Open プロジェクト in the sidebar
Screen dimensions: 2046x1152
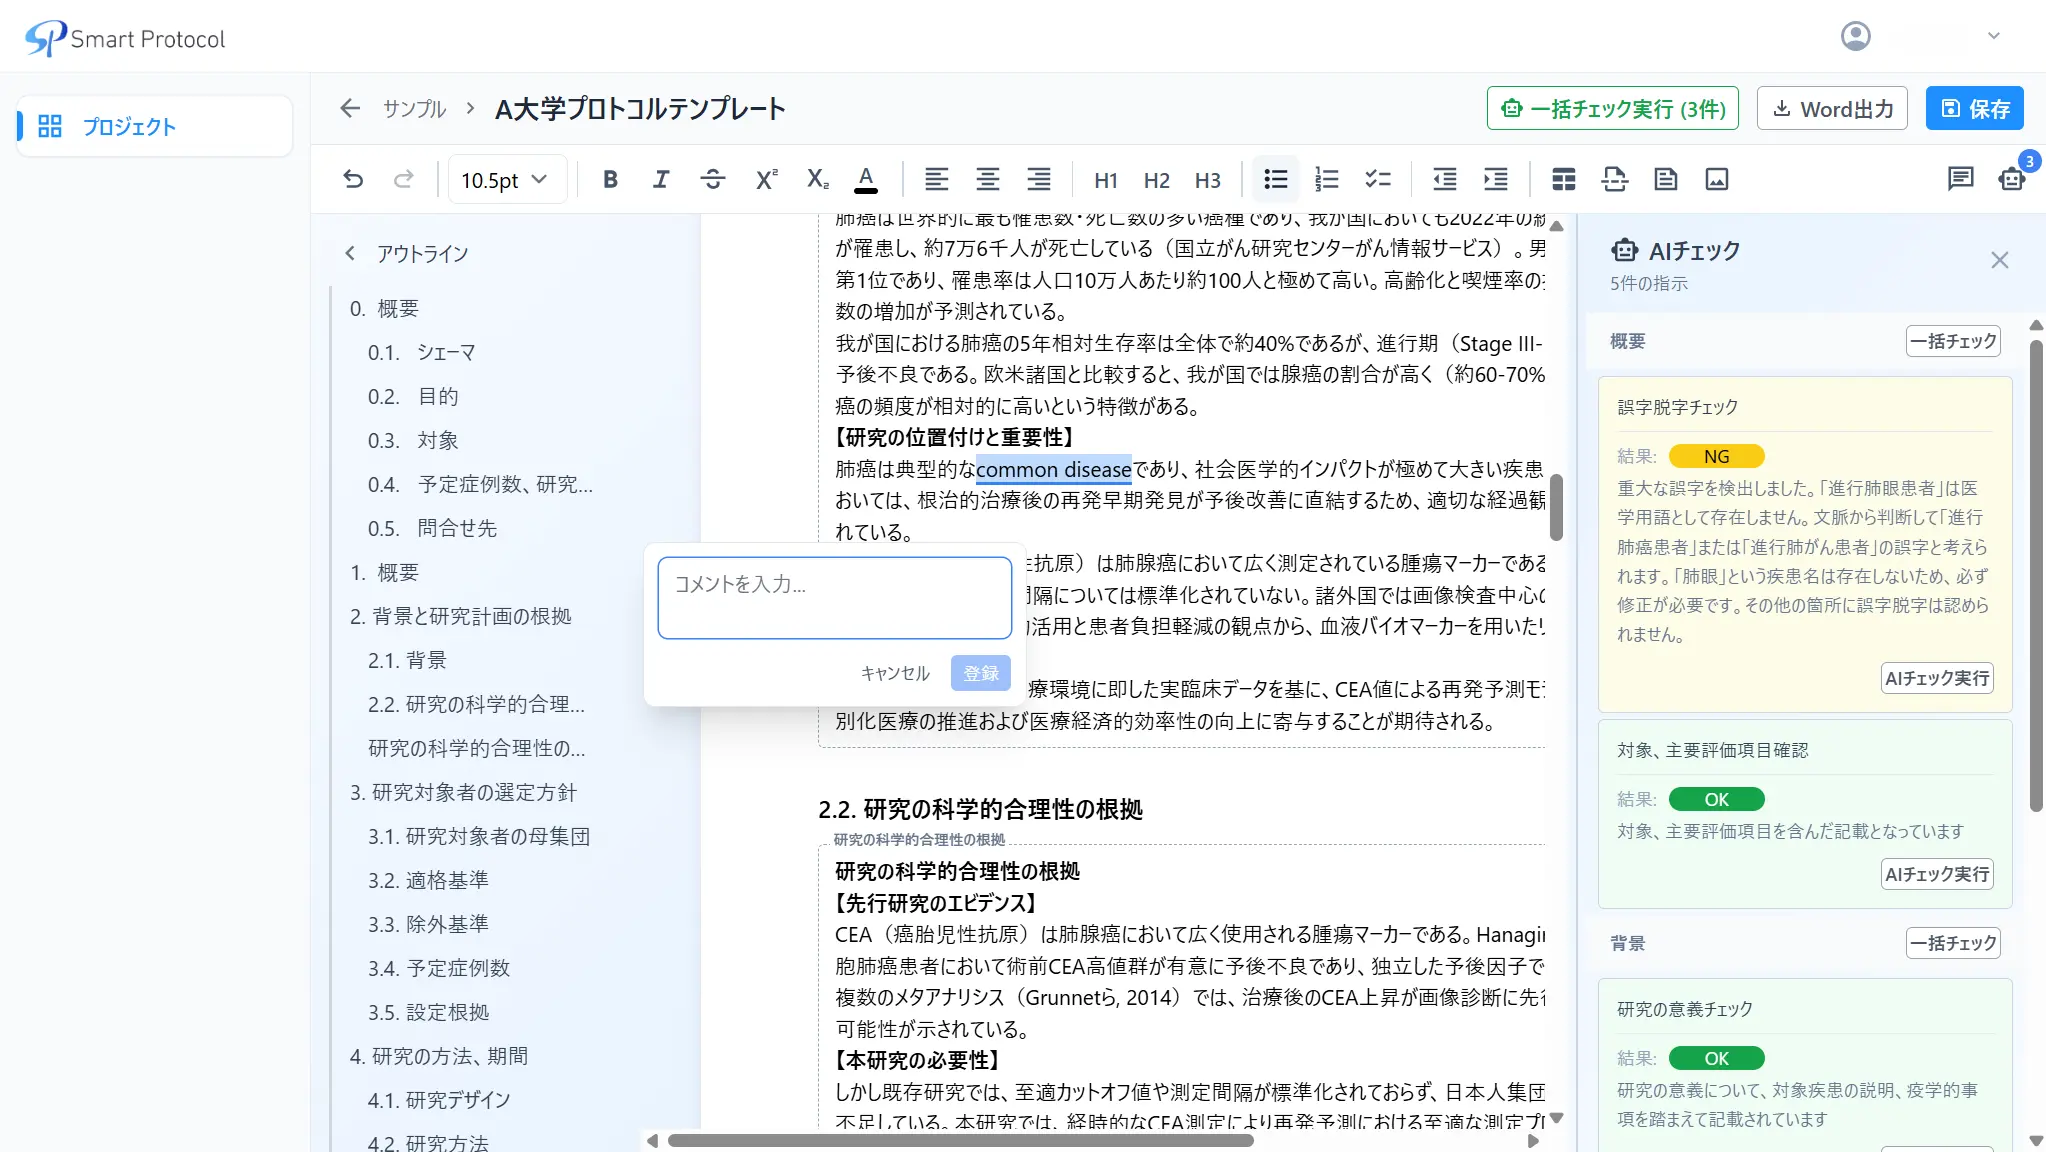click(128, 126)
